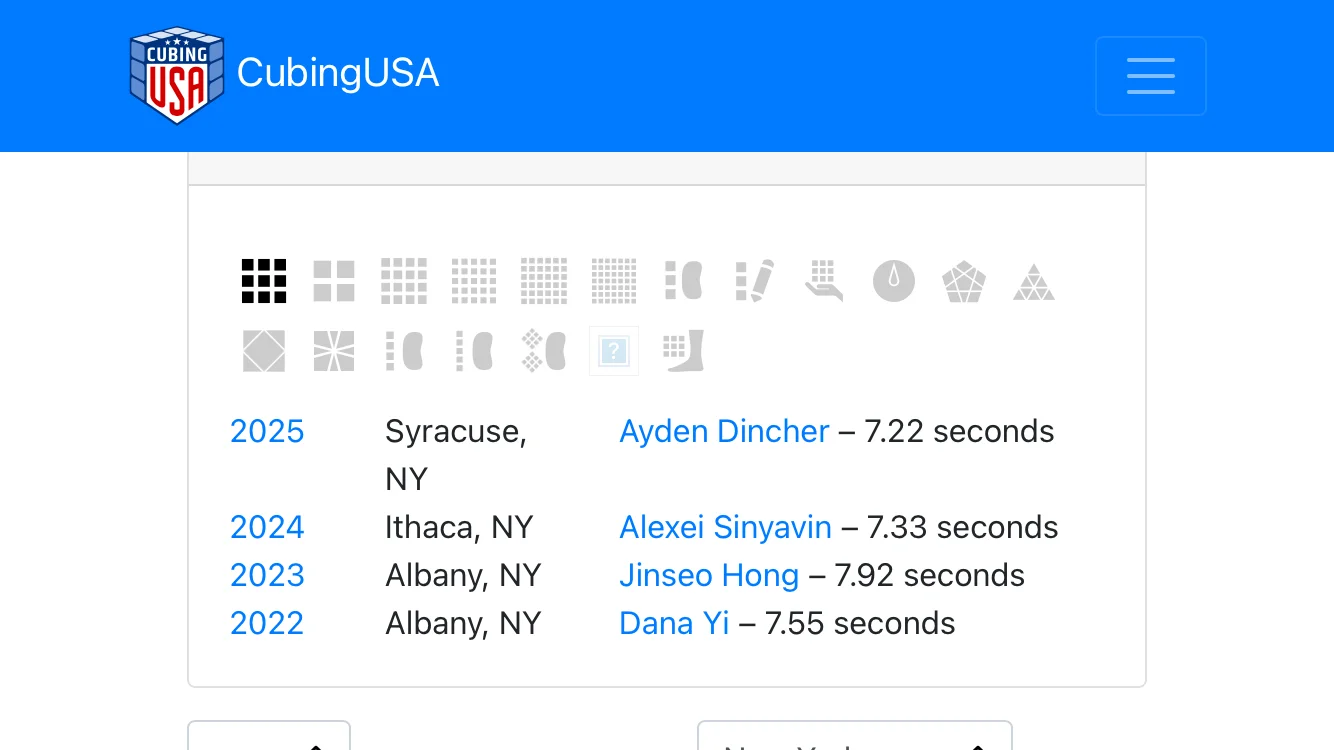Viewport: 1334px width, 750px height.
Task: Click the CubingUSA shield logo
Action: 177,75
